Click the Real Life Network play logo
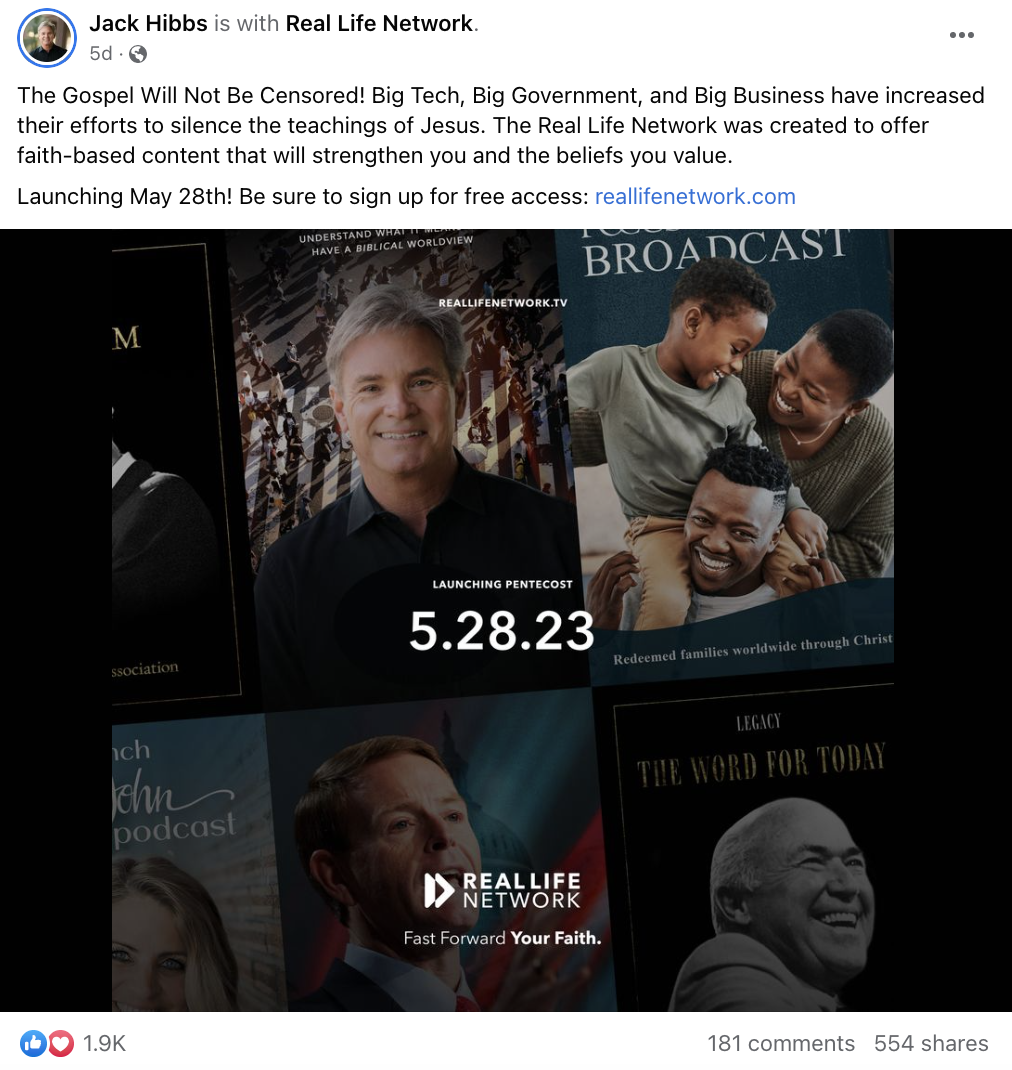 [437, 891]
